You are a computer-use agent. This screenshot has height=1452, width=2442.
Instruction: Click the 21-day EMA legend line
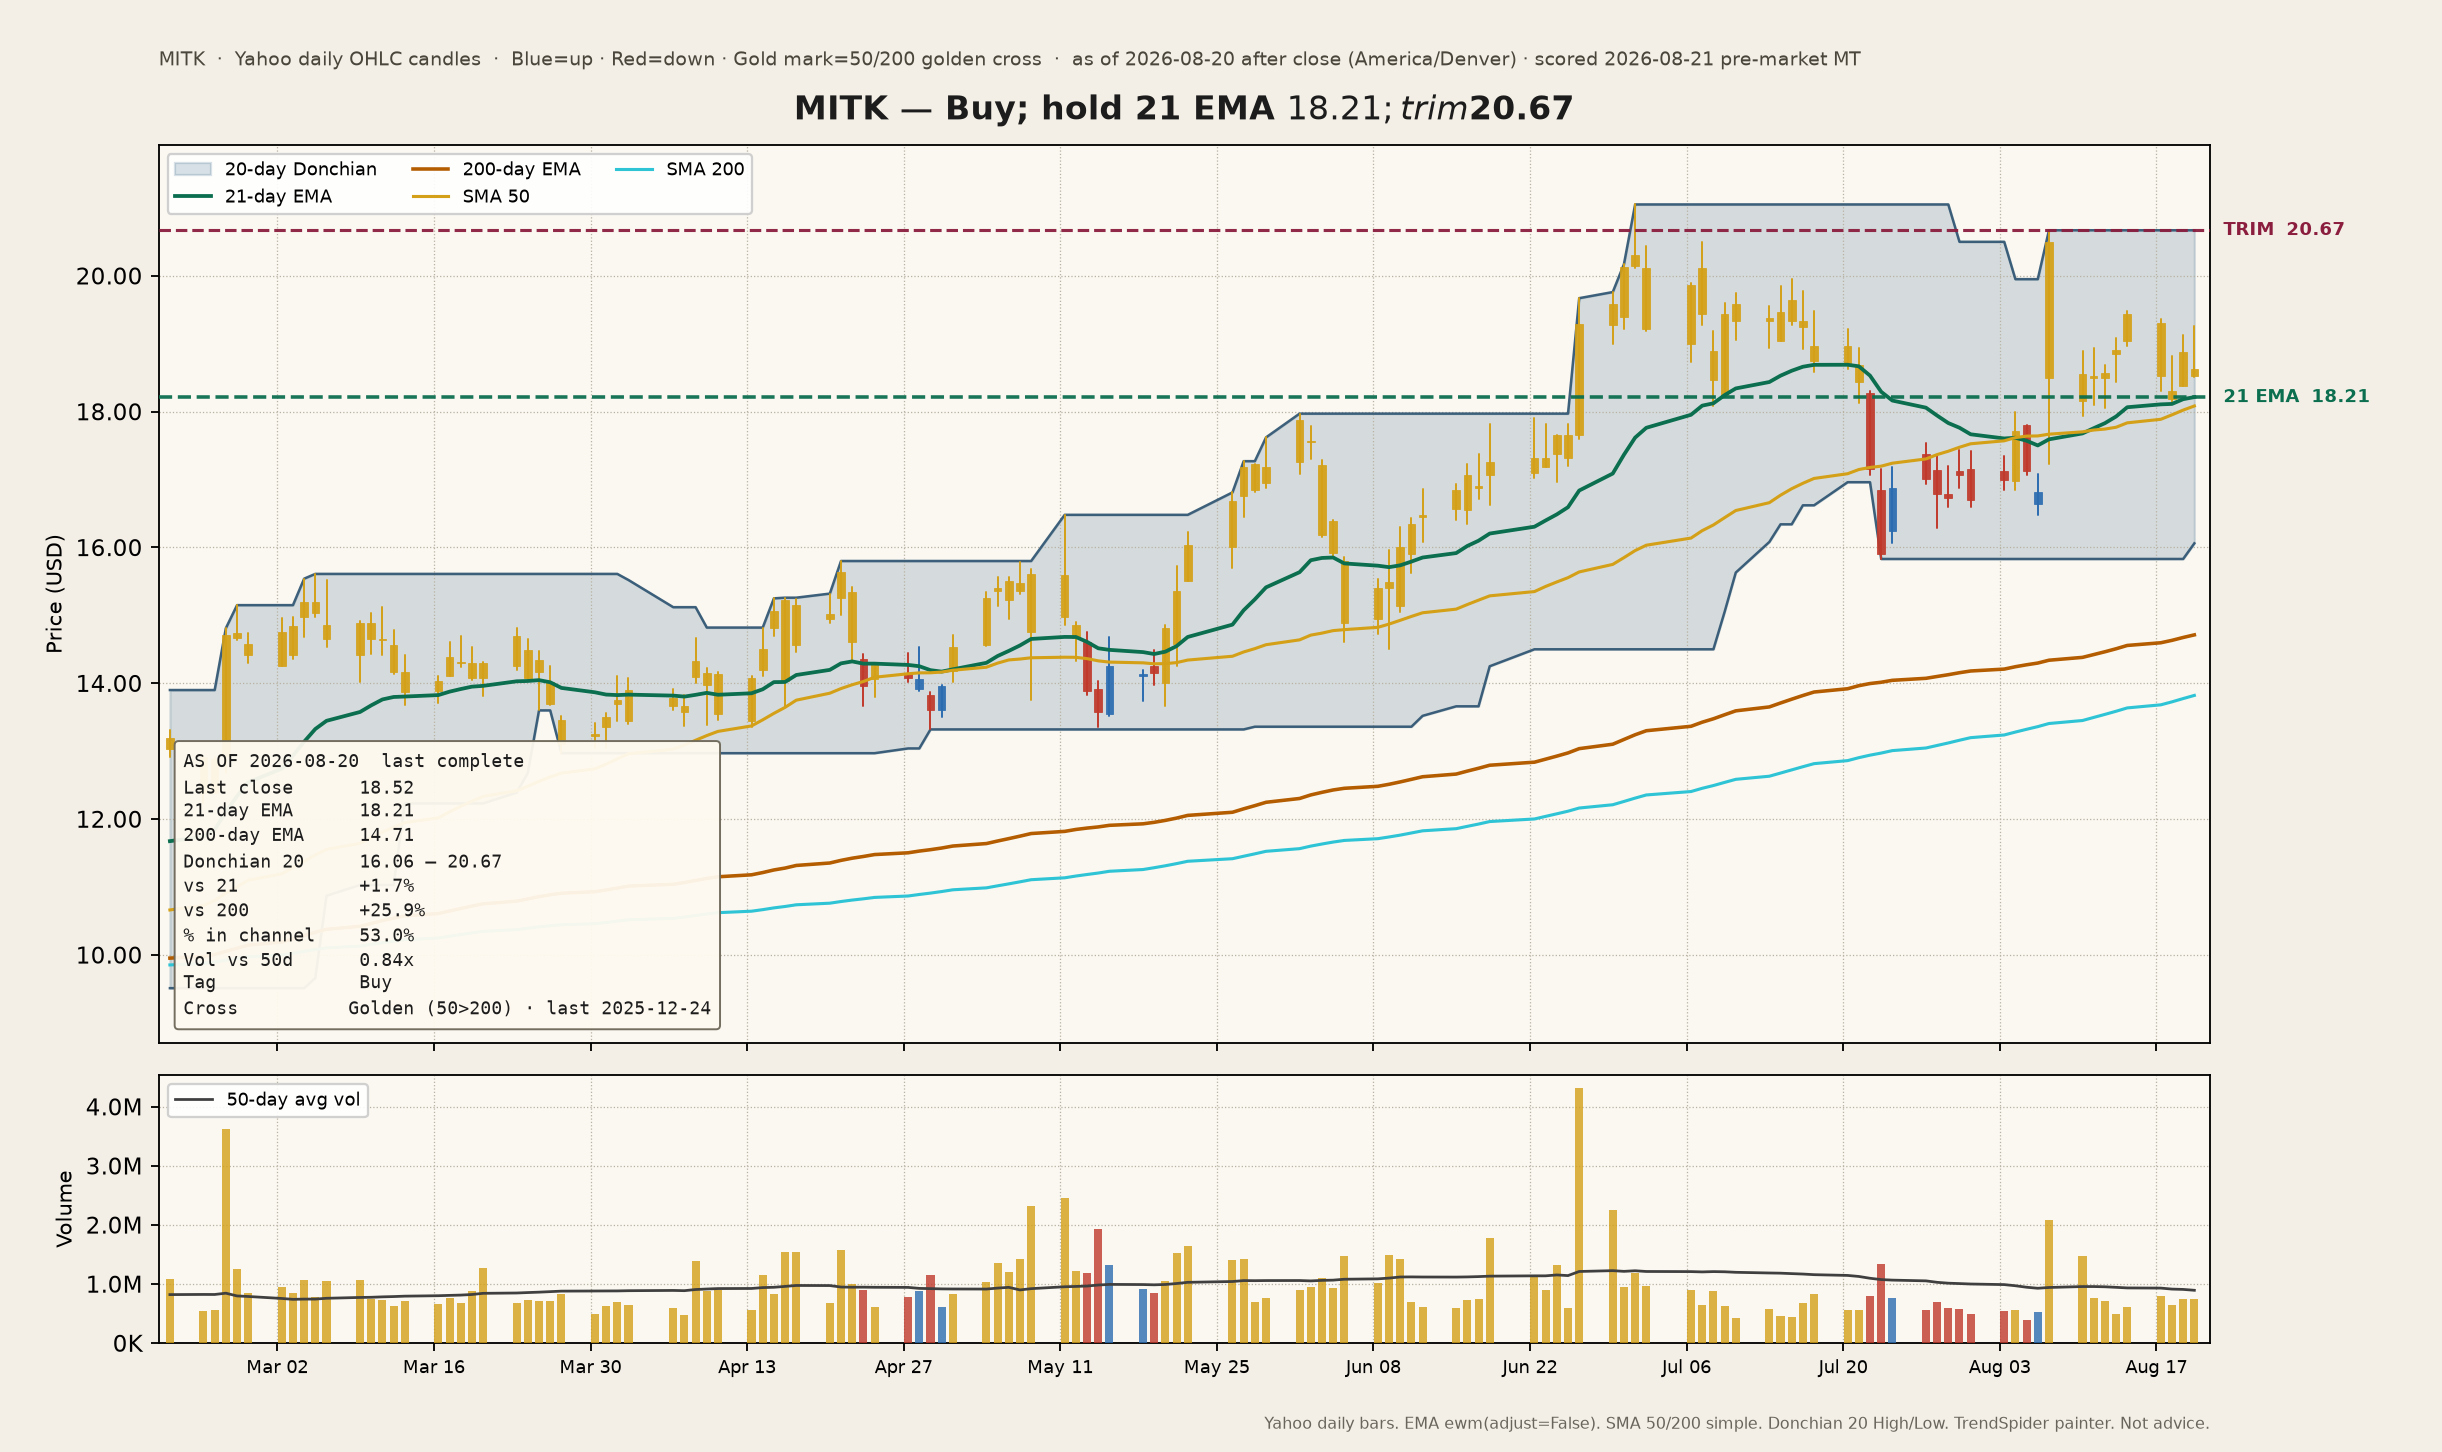pos(193,196)
